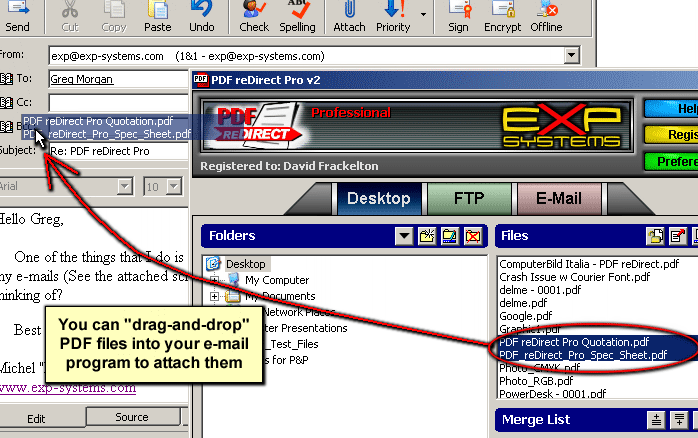Select PowerDesk - 0001.pdf file
The image size is (698, 438).
[x=552, y=394]
